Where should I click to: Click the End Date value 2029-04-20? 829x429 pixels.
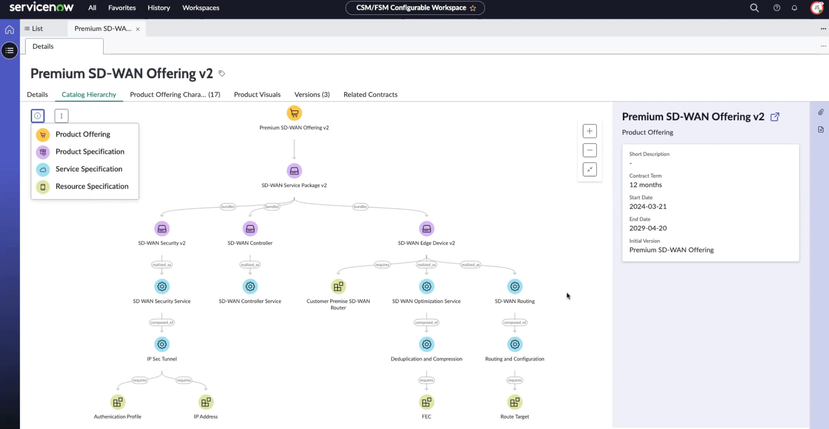[648, 229]
